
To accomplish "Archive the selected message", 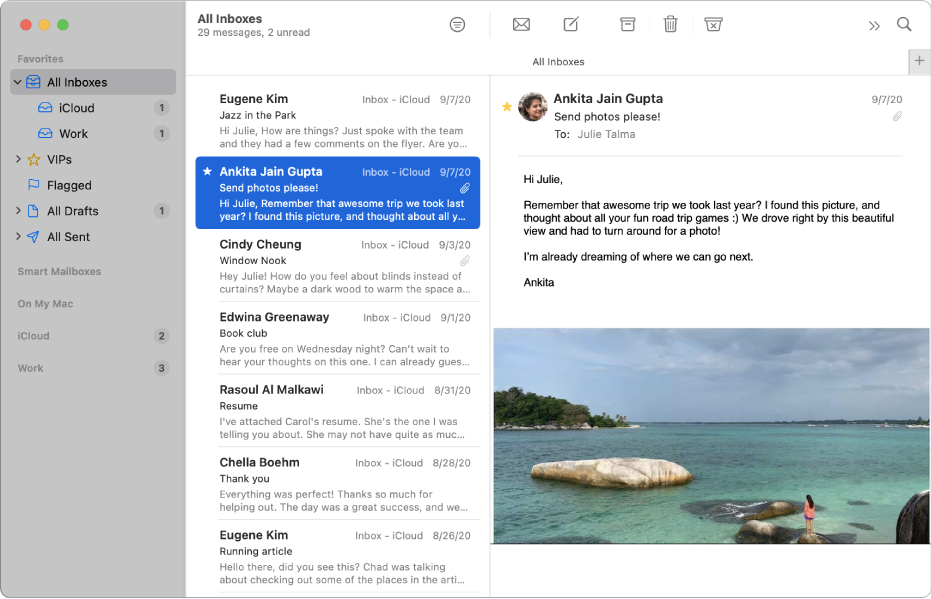I will tap(627, 24).
